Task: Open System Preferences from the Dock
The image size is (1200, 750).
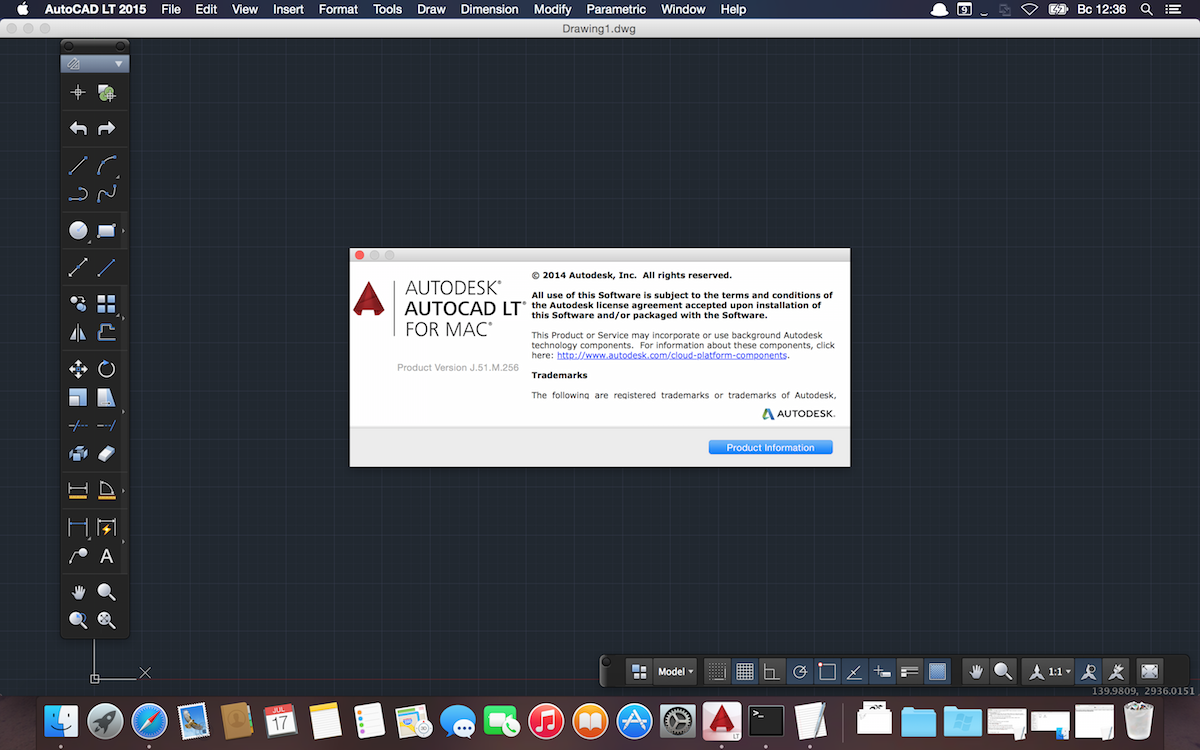Action: coord(679,720)
